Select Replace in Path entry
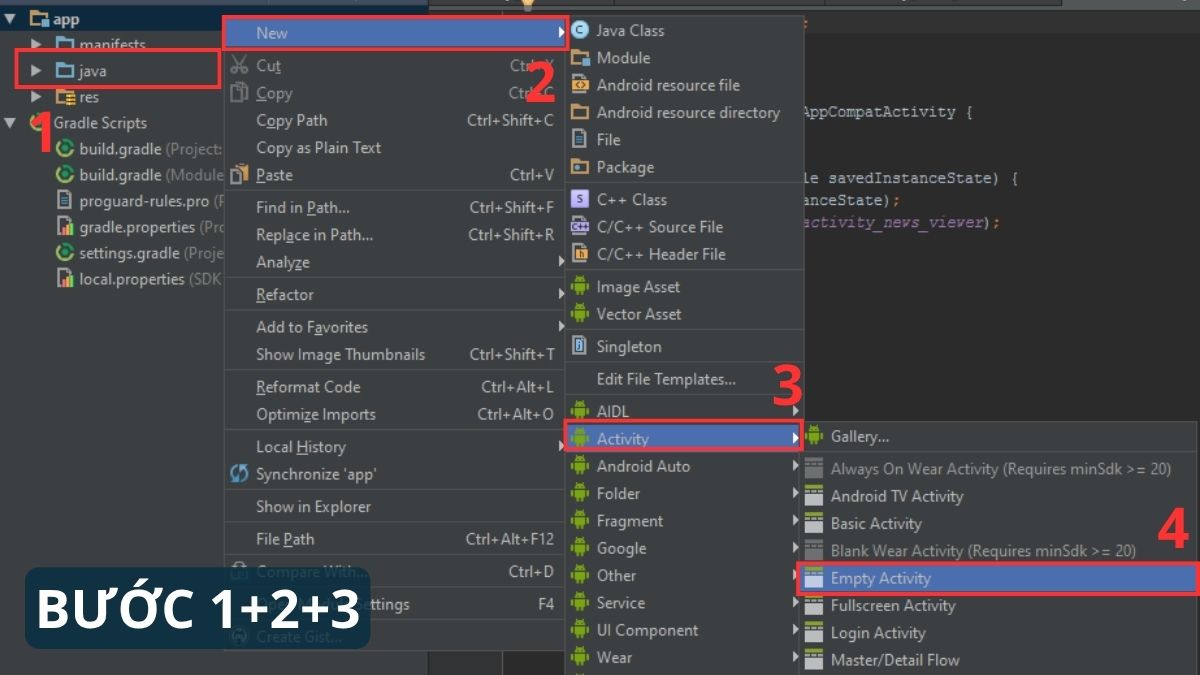This screenshot has width=1200, height=675. click(395, 235)
